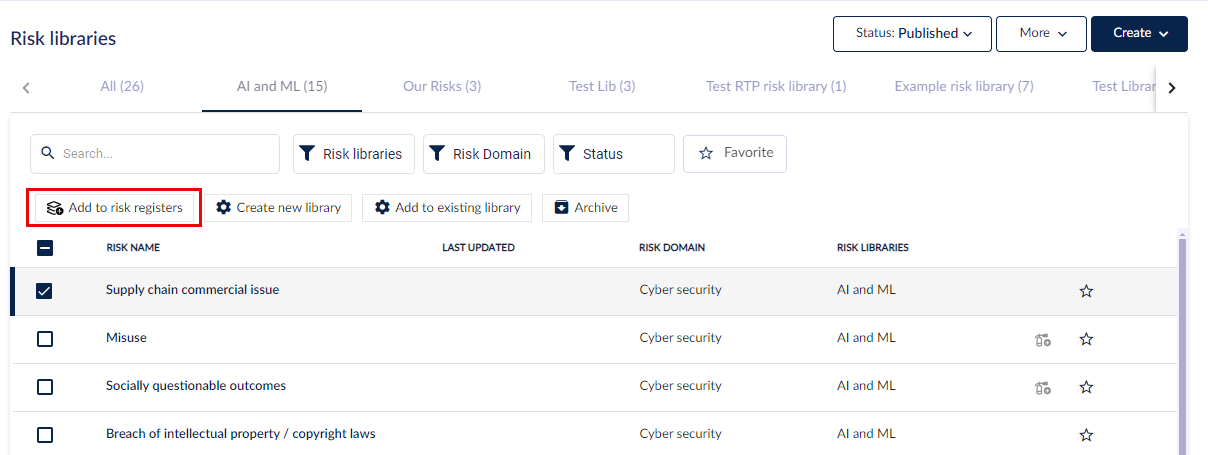Toggle the Favorite filter button
The width and height of the screenshot is (1208, 455).
point(735,153)
